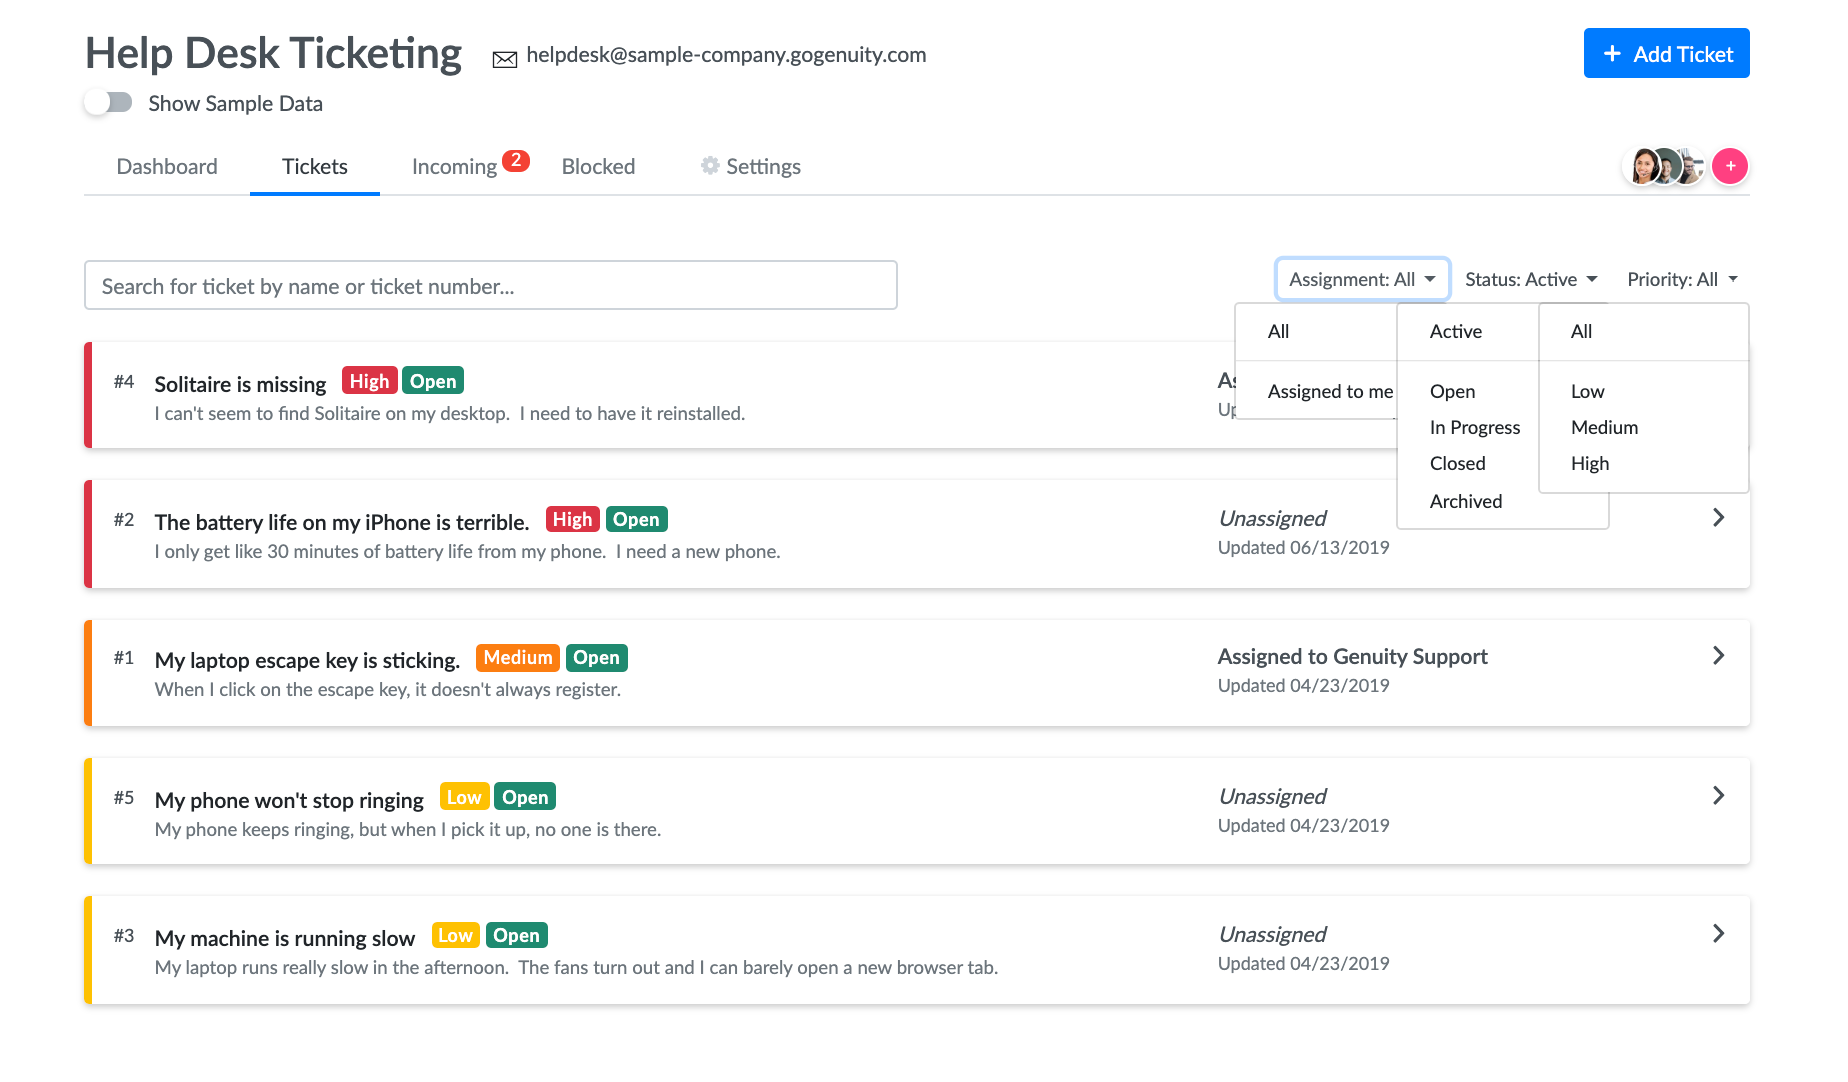Image resolution: width=1848 pixels, height=1082 pixels.
Task: Click chevron arrow on slow machine ticket
Action: coord(1718,934)
